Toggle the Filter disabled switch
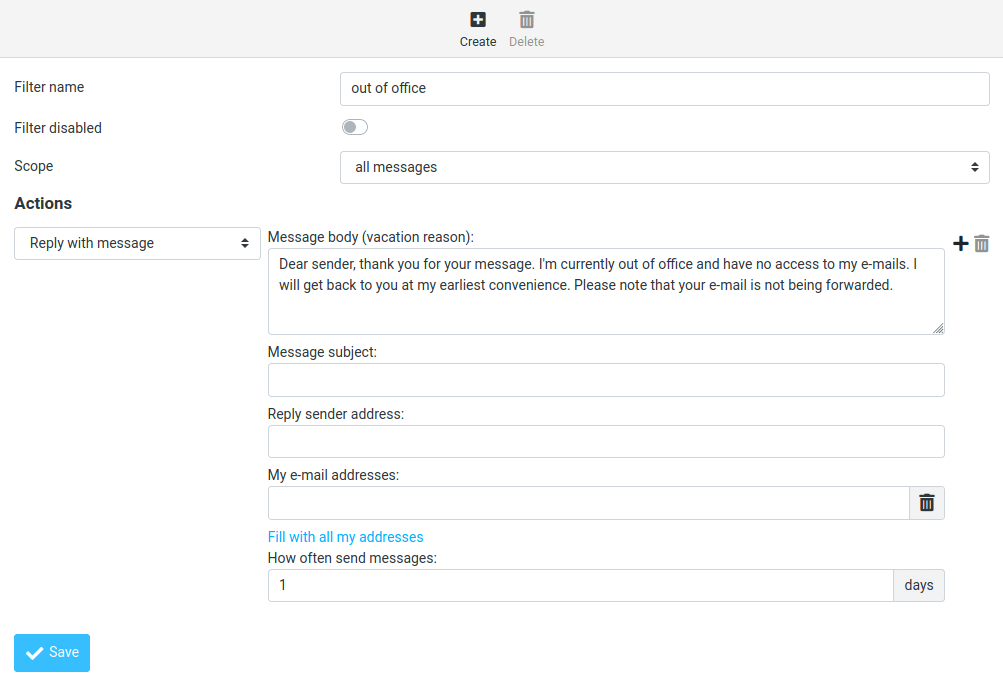The image size is (1003, 682). pyautogui.click(x=355, y=127)
